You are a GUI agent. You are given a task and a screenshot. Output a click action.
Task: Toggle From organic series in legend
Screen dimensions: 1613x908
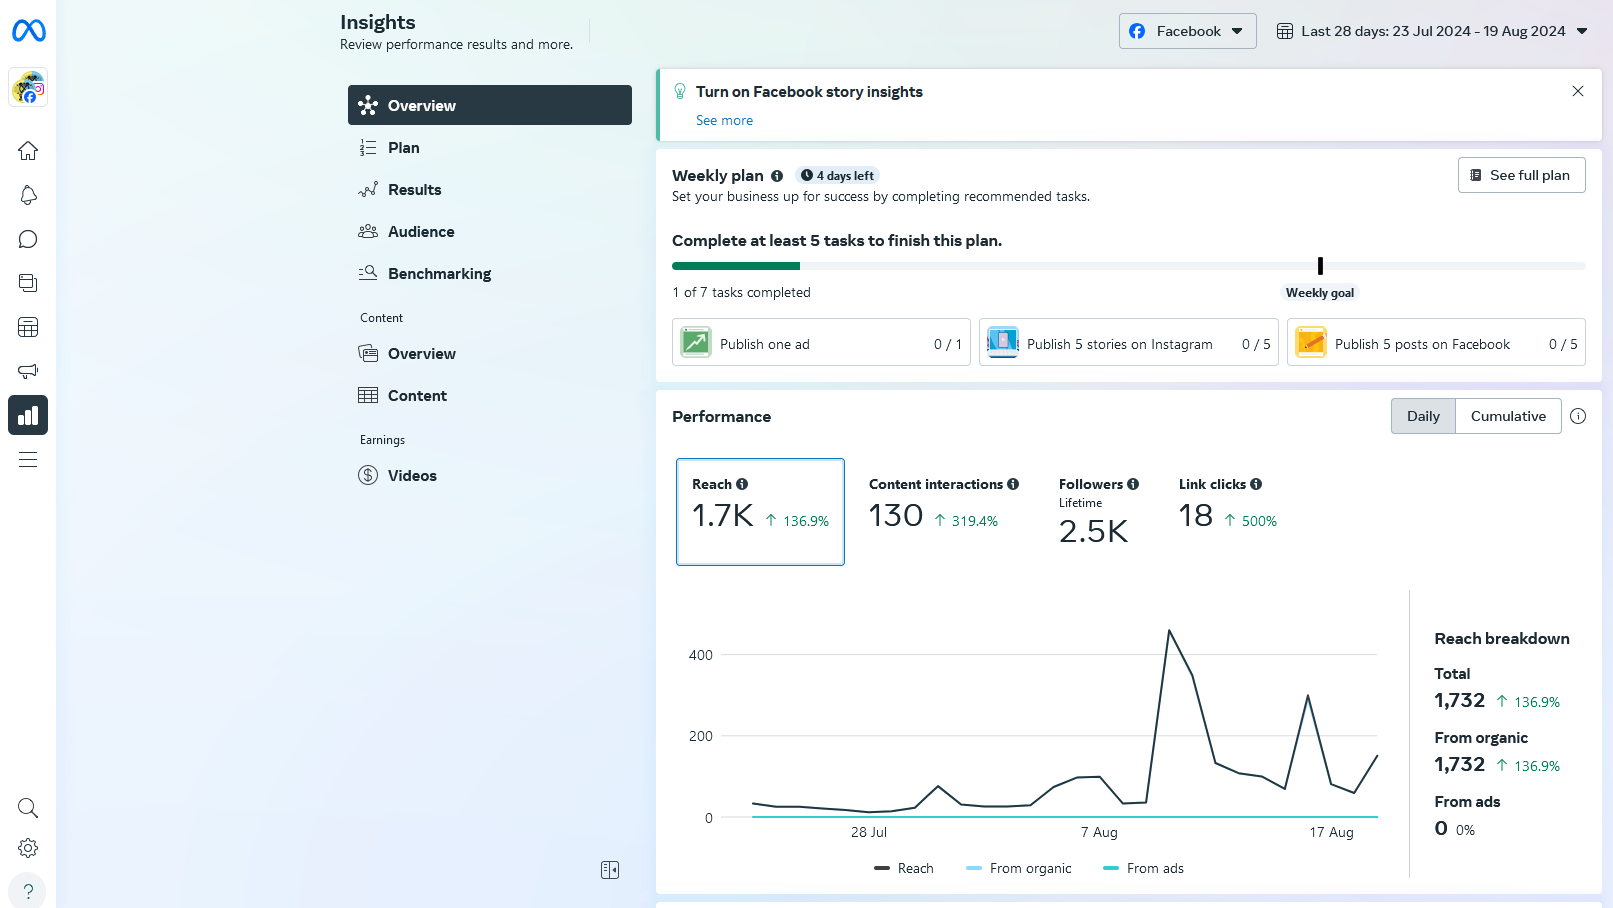[x=1019, y=868]
